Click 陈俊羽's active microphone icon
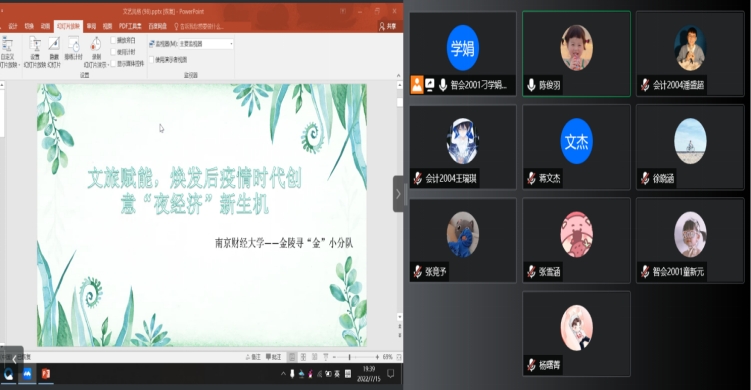This screenshot has width=751, height=390. pos(531,85)
